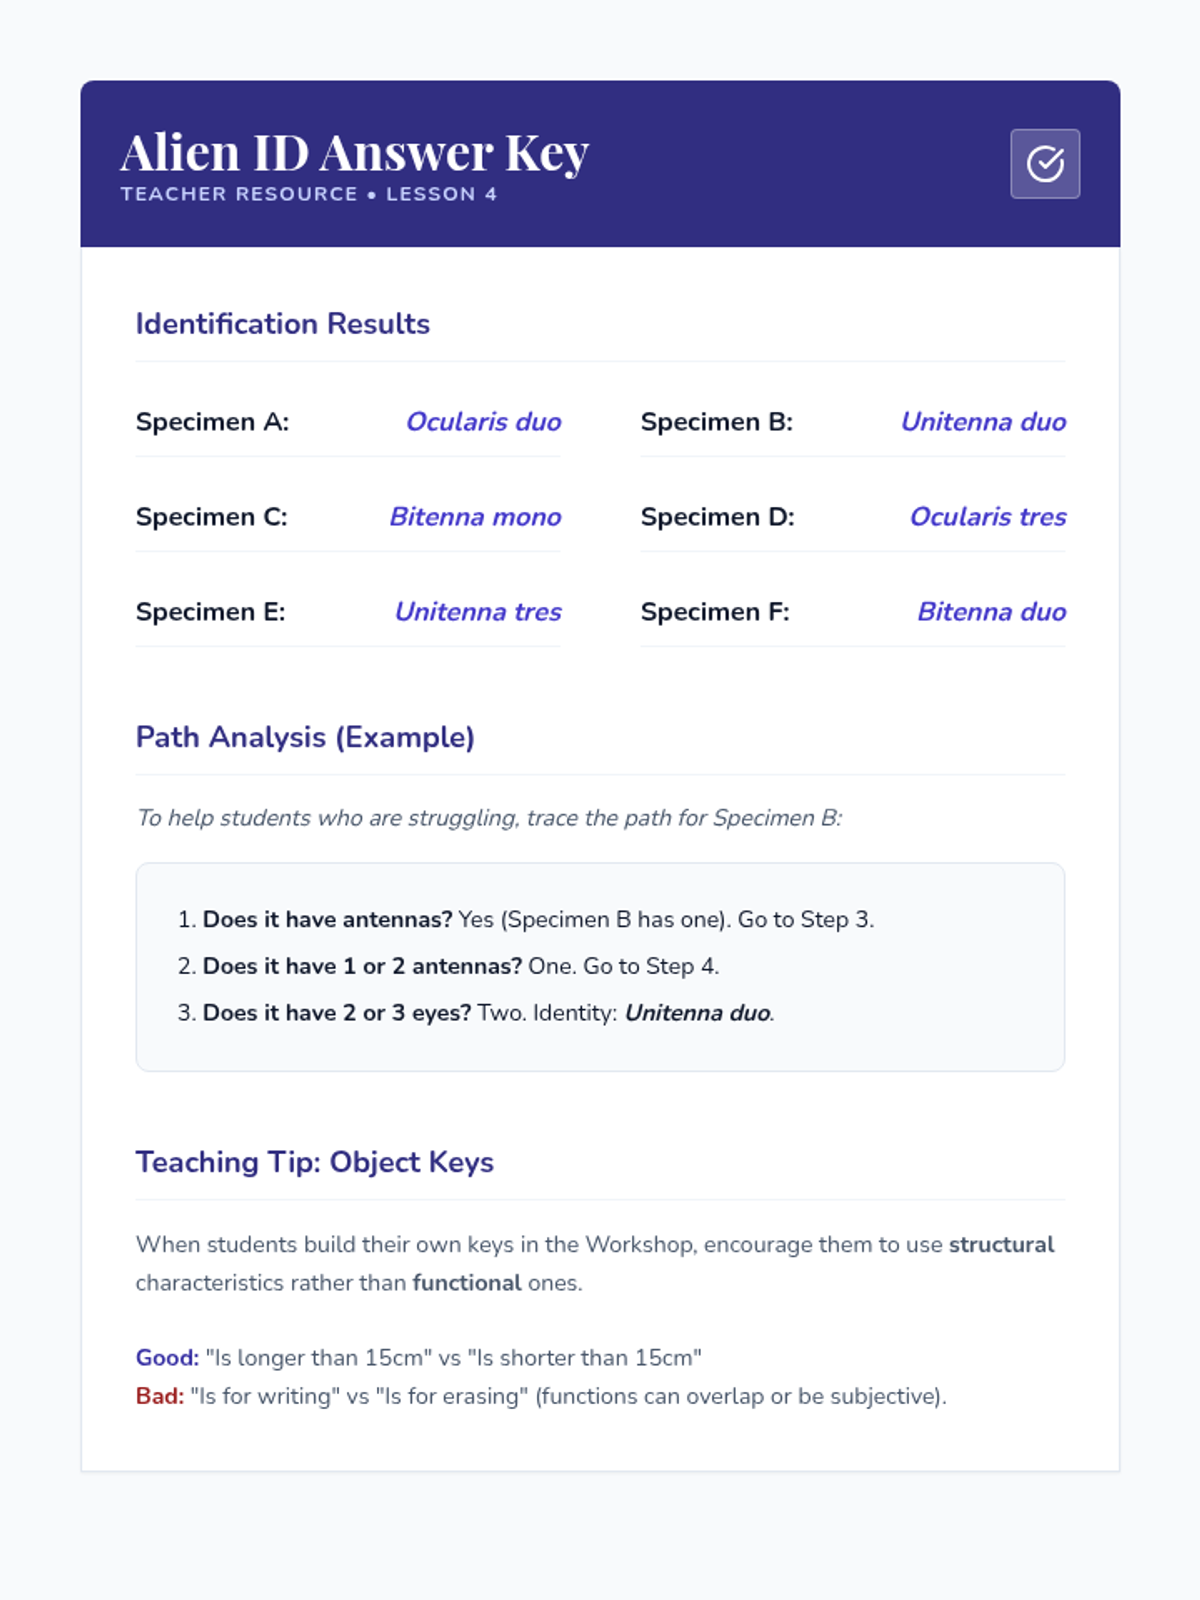Click the Ocularis tres answer
1200x1600 pixels.
click(x=987, y=517)
